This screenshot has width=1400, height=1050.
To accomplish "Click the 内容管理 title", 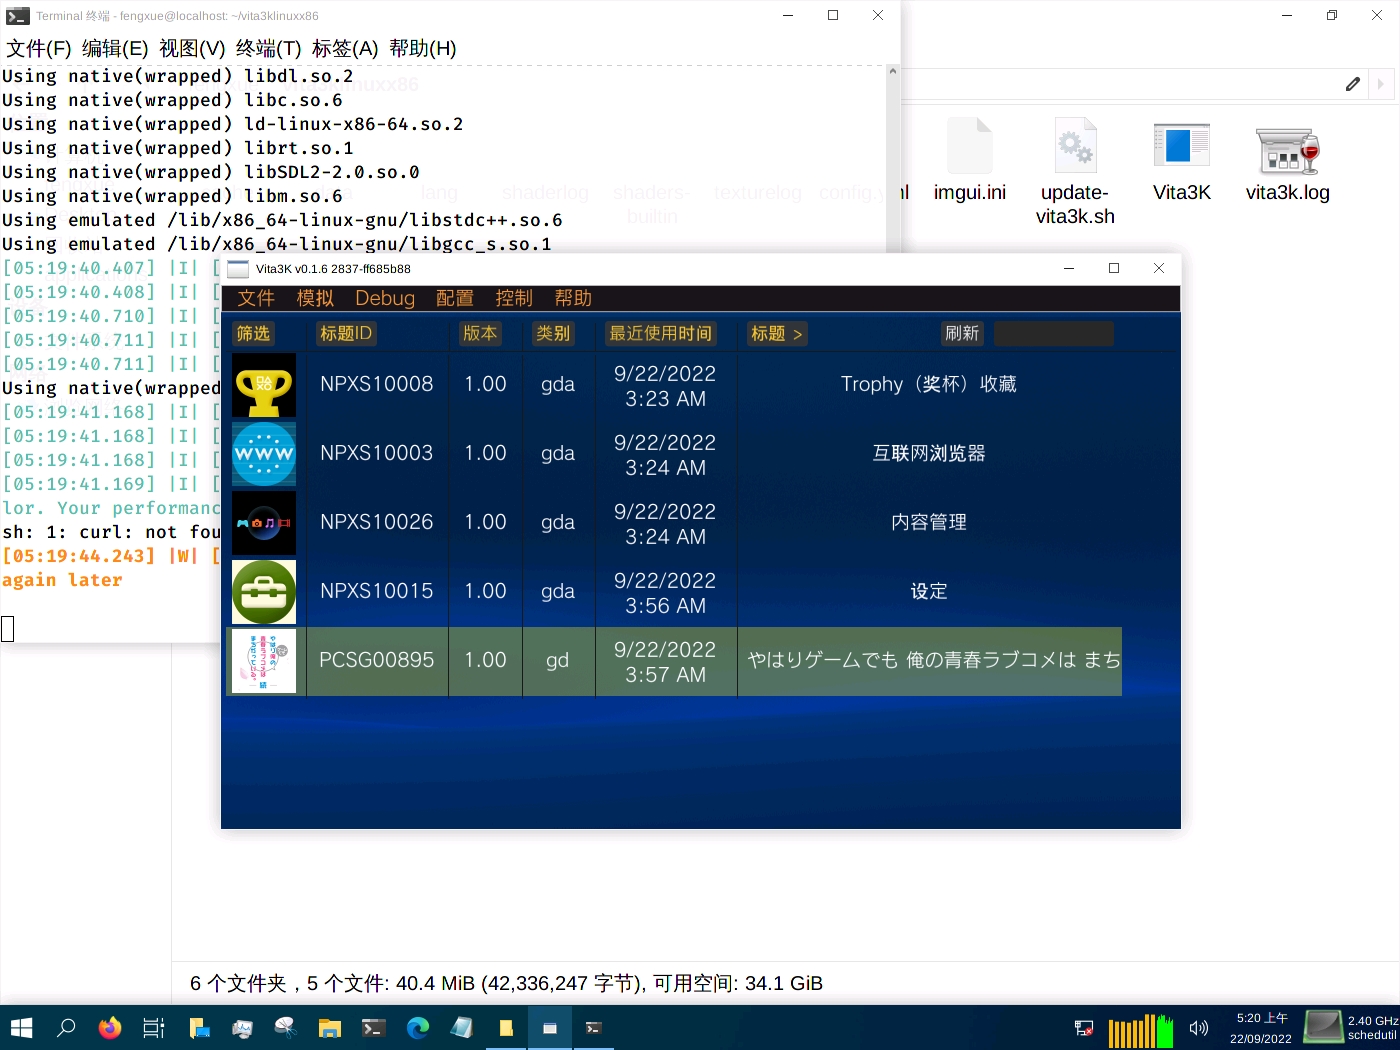I will click(929, 522).
